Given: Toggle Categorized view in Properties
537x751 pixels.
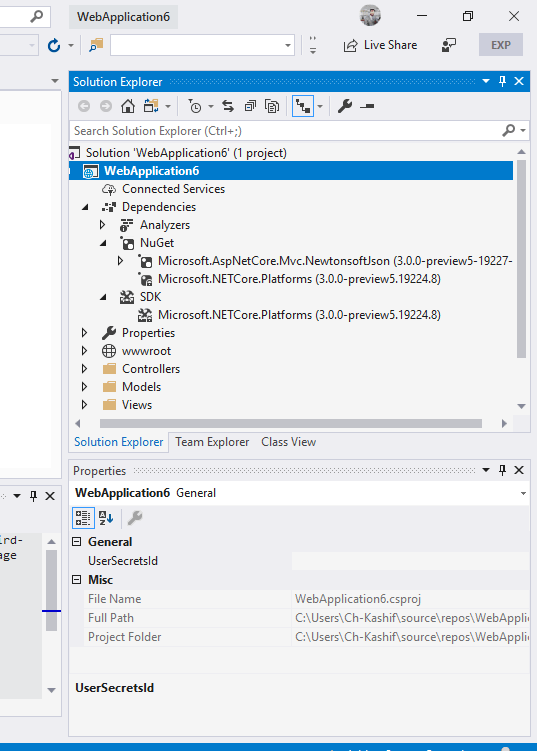Looking at the screenshot, I should 83,518.
